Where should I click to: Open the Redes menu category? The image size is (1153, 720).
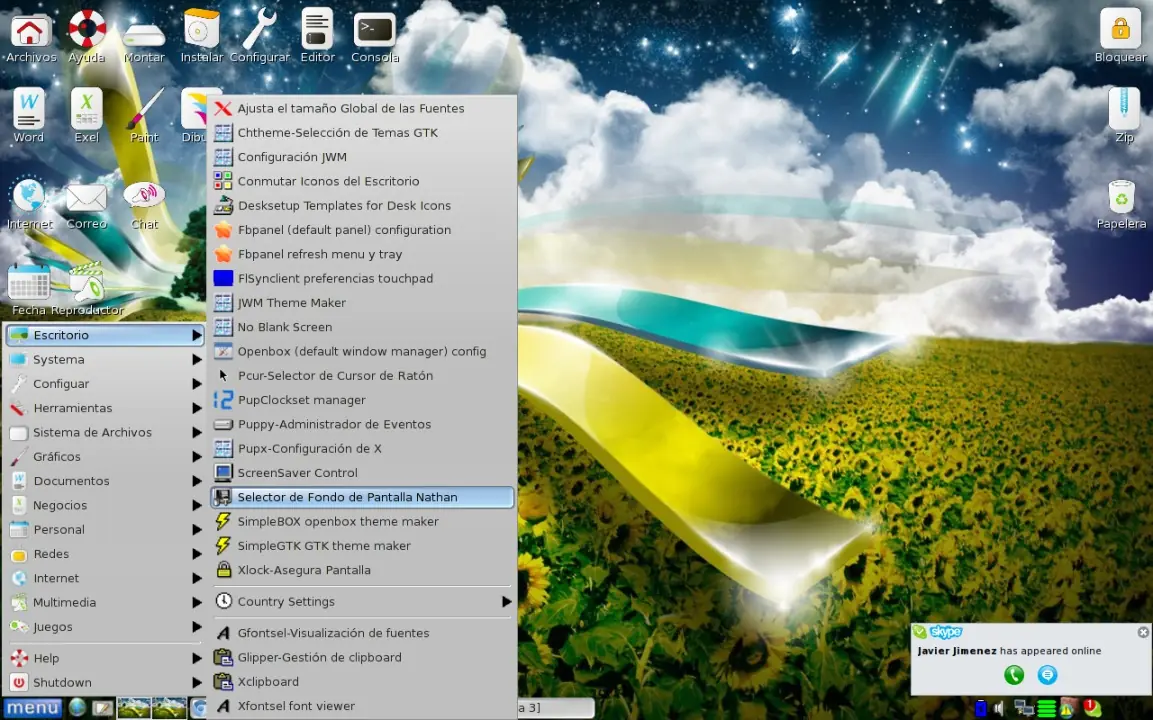click(x=104, y=553)
